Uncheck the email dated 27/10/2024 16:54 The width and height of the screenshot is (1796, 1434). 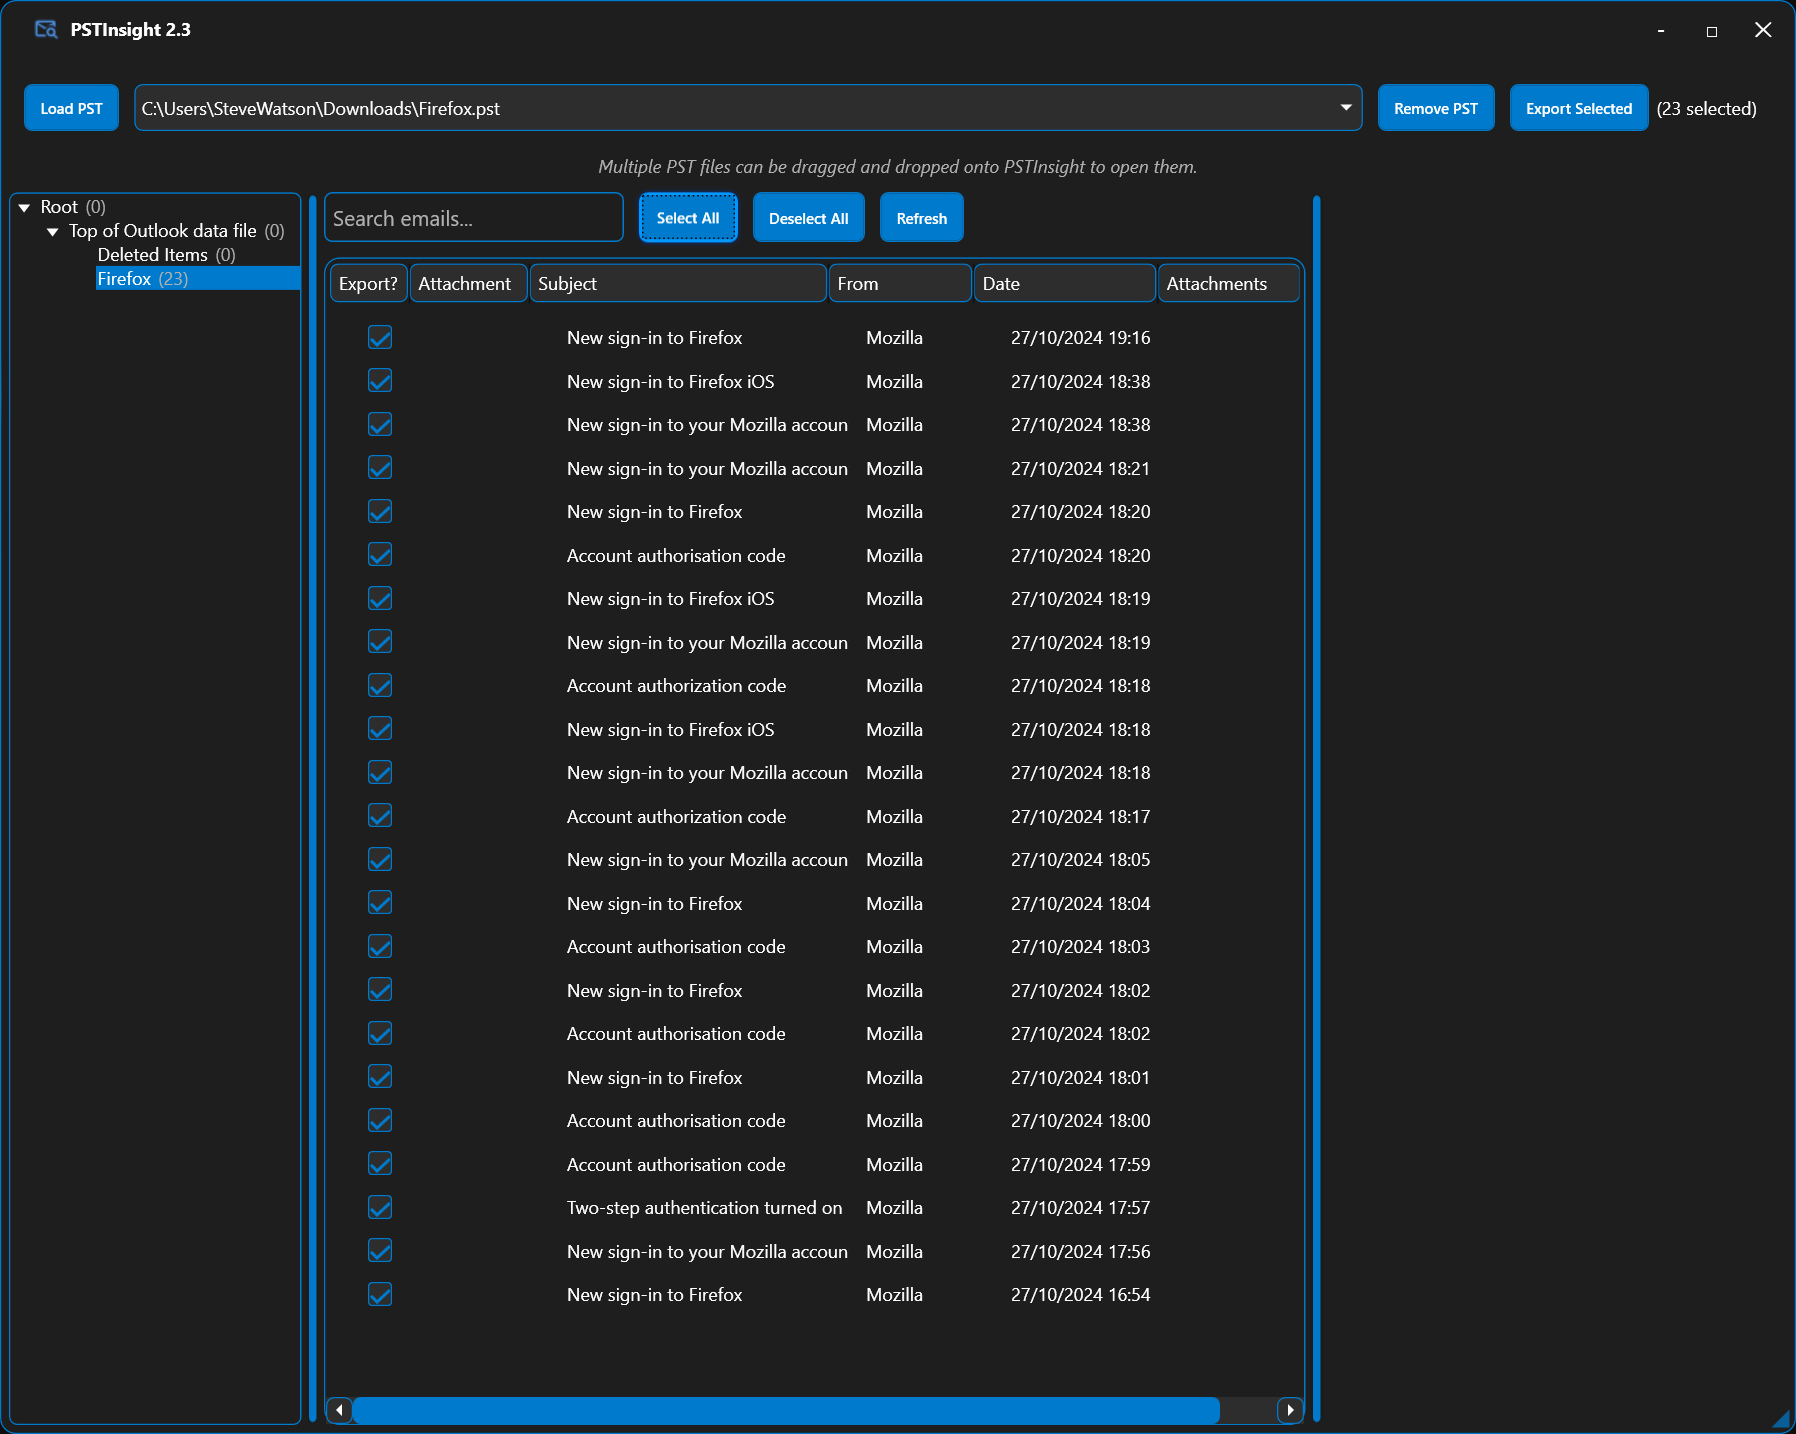[x=380, y=1295]
